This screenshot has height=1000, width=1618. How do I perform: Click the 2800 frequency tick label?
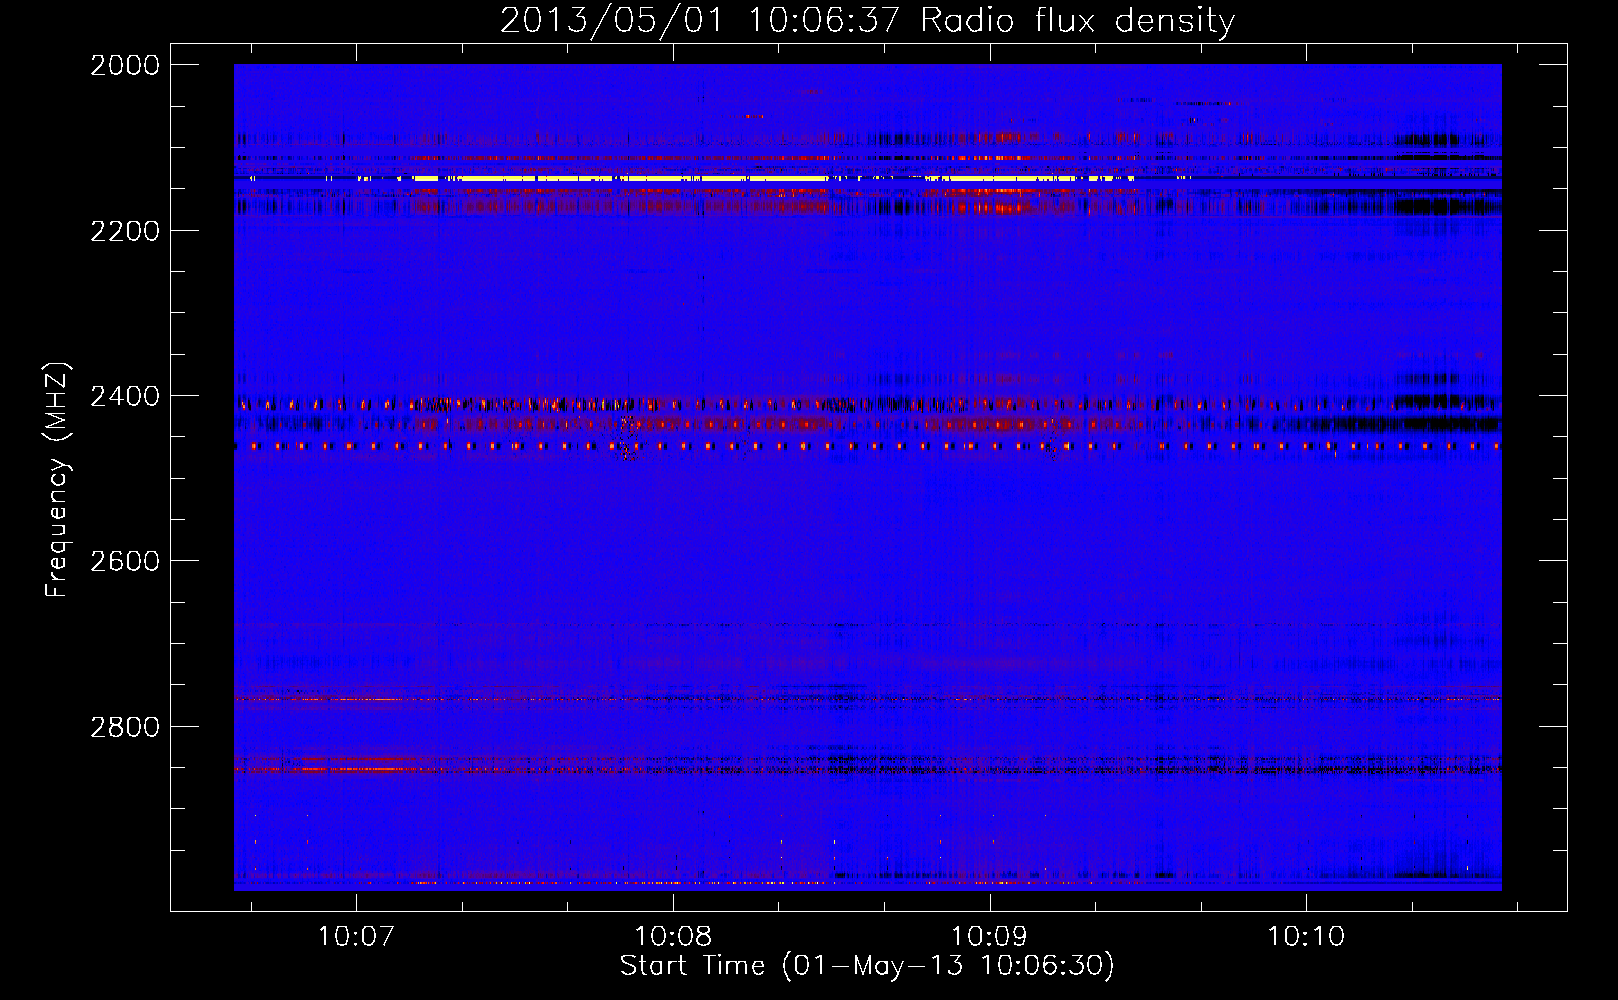tap(125, 727)
